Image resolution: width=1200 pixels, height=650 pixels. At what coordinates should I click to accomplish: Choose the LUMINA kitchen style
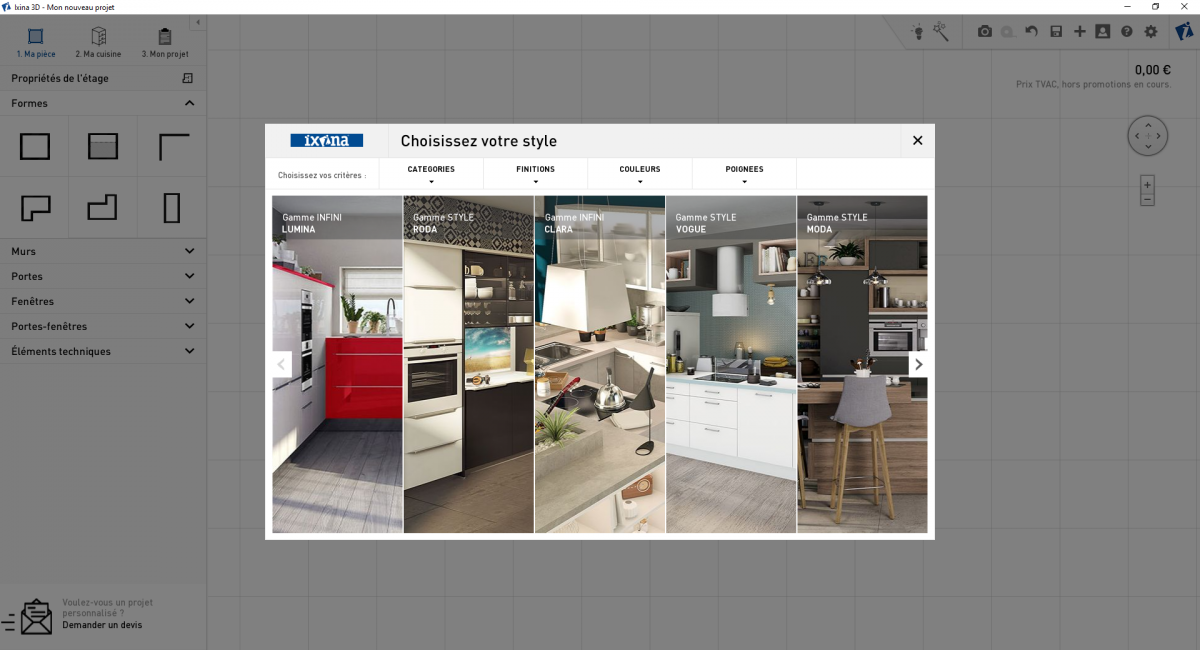click(337, 364)
